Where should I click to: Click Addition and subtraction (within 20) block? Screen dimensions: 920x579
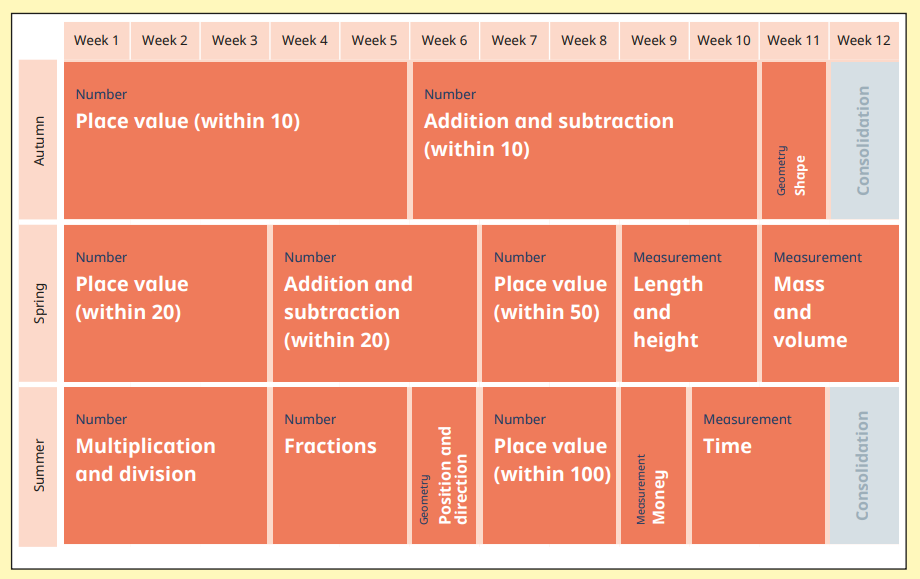(x=374, y=303)
